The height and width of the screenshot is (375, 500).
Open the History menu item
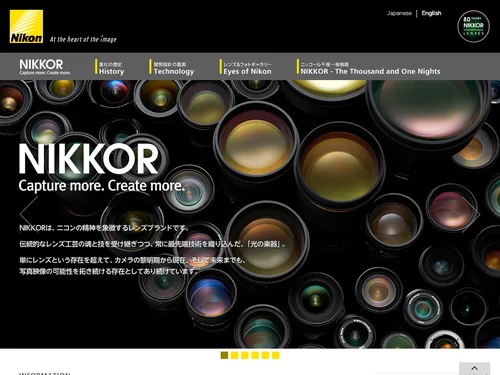tap(110, 67)
